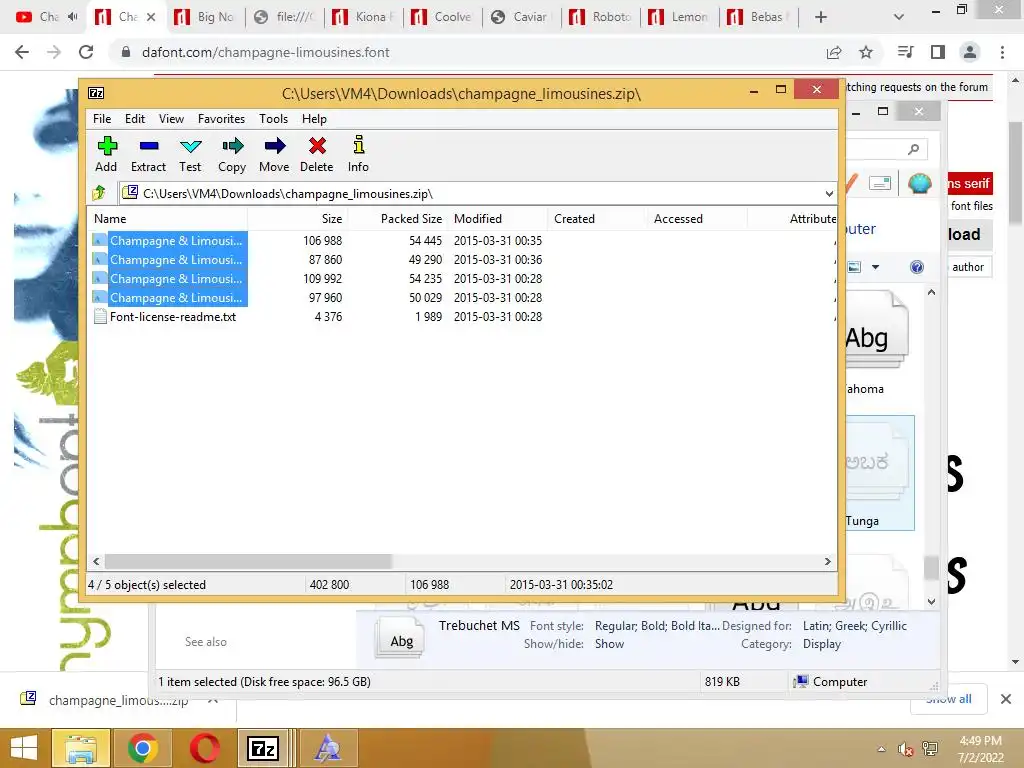Sort file list by Name column
The image size is (1024, 768).
tap(167, 219)
